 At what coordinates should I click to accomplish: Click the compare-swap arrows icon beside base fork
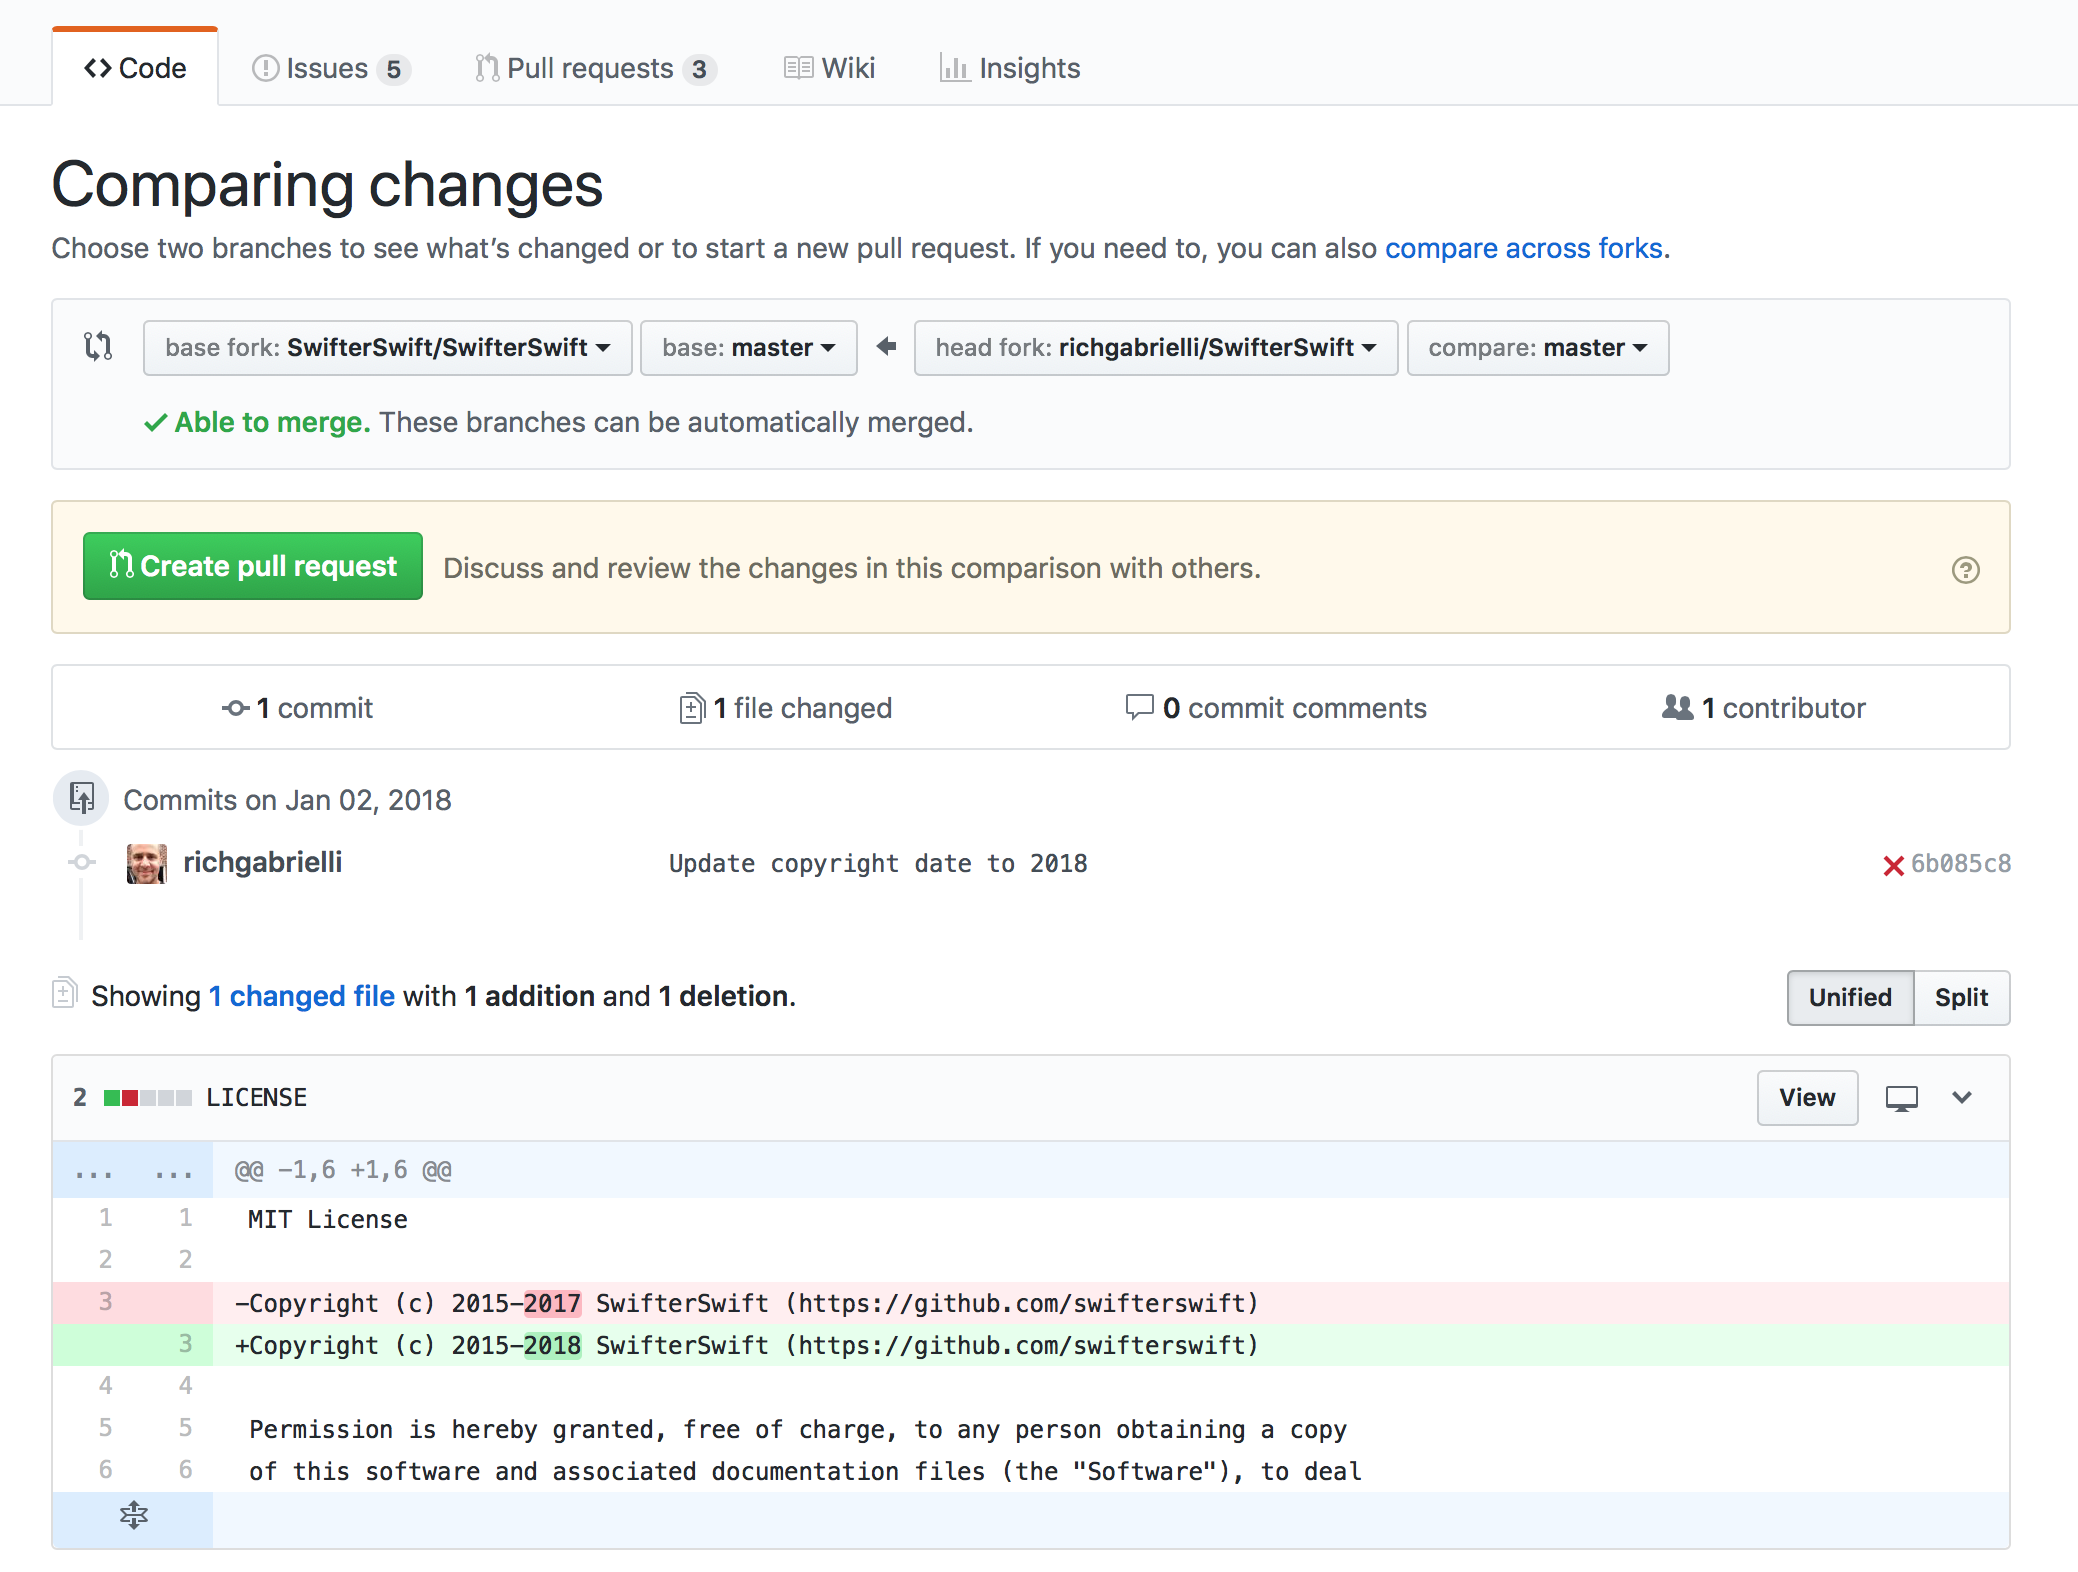tap(98, 347)
